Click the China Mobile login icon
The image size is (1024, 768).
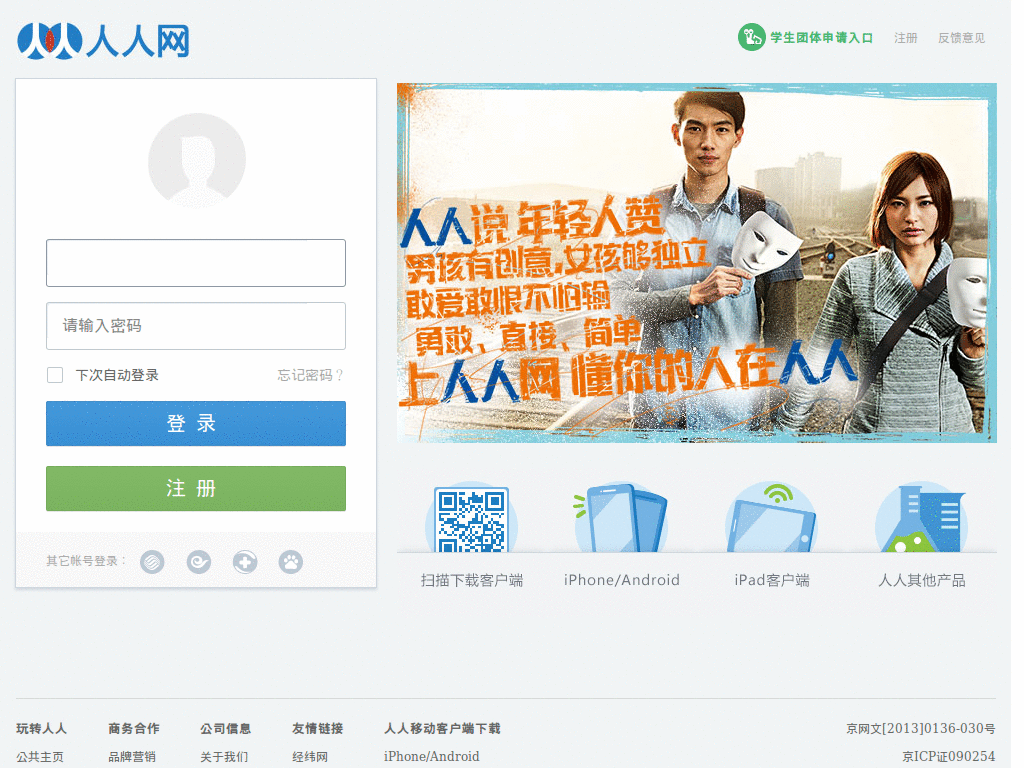(x=152, y=562)
